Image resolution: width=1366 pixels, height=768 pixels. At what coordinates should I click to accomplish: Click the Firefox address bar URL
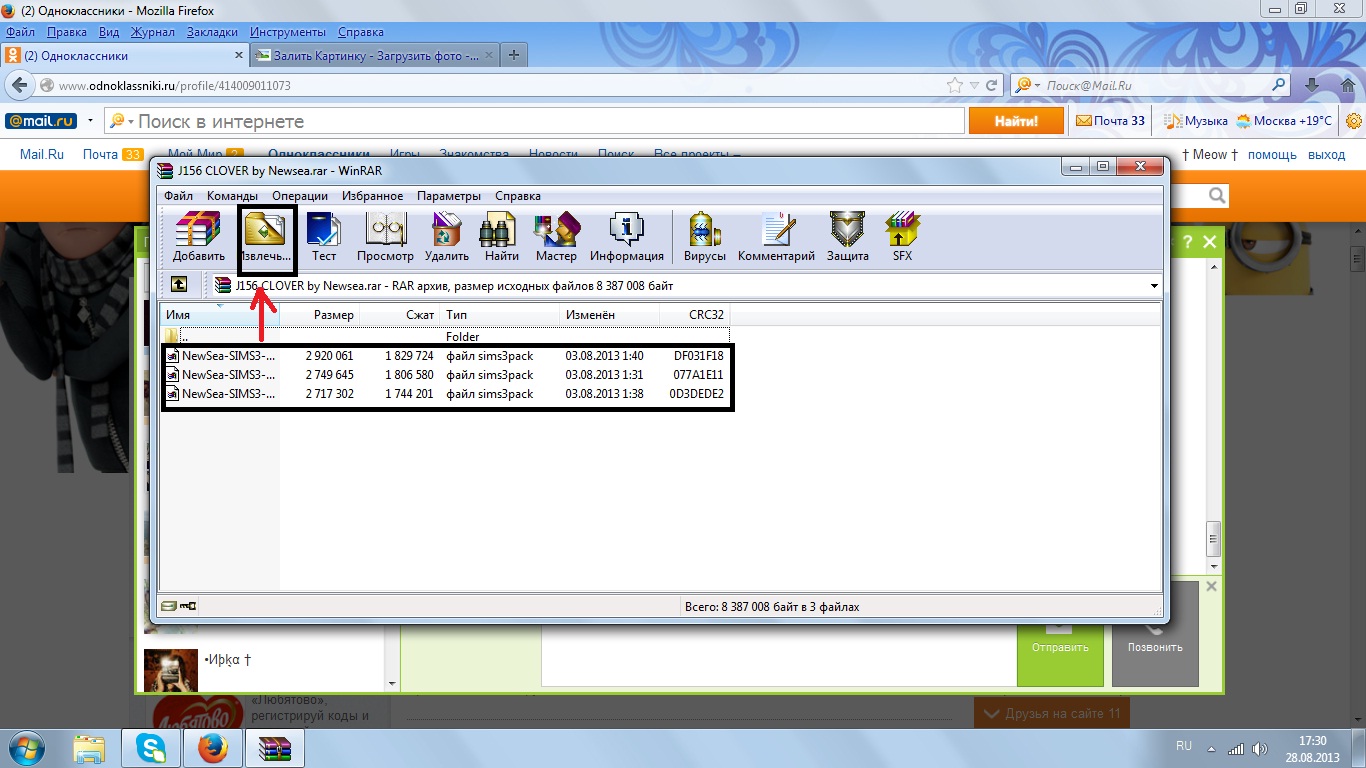point(175,86)
